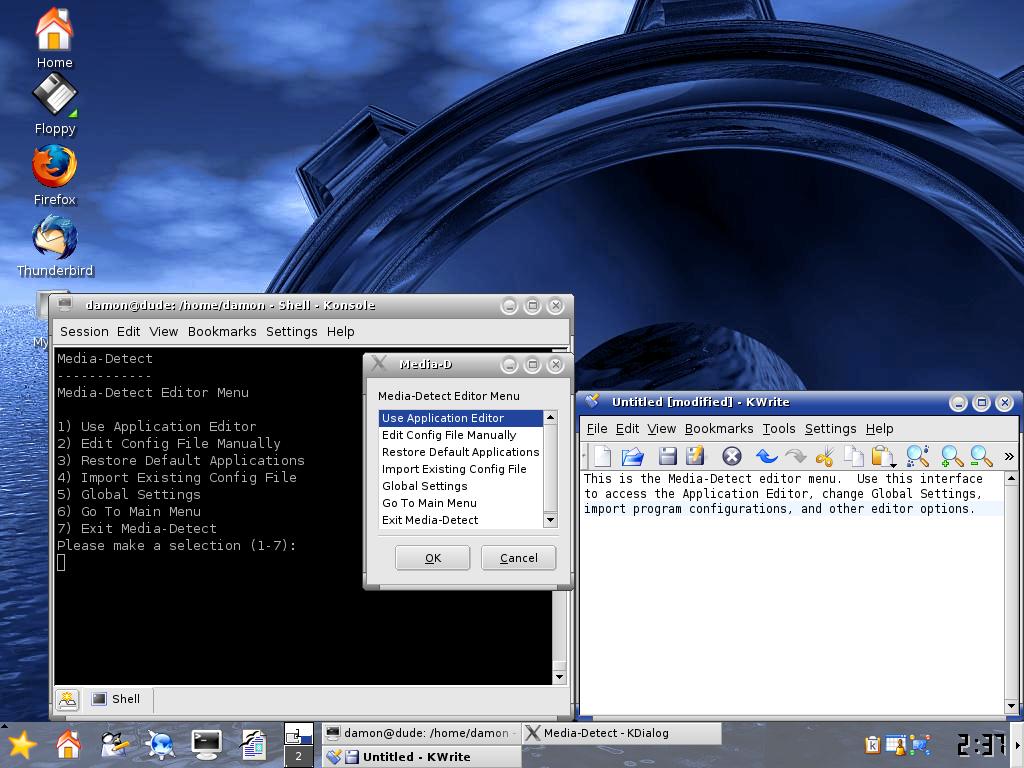Image resolution: width=1024 pixels, height=768 pixels.
Task: Open the Tools menu in KWrite
Action: [x=779, y=428]
